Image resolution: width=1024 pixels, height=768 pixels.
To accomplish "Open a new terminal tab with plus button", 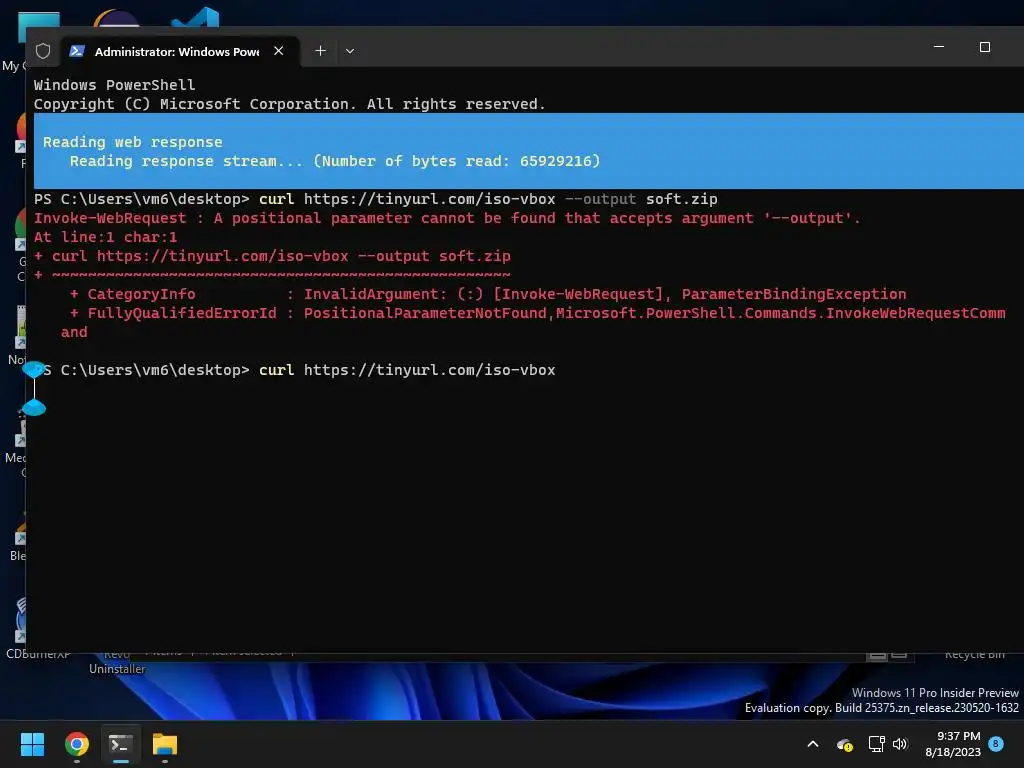I will [321, 51].
